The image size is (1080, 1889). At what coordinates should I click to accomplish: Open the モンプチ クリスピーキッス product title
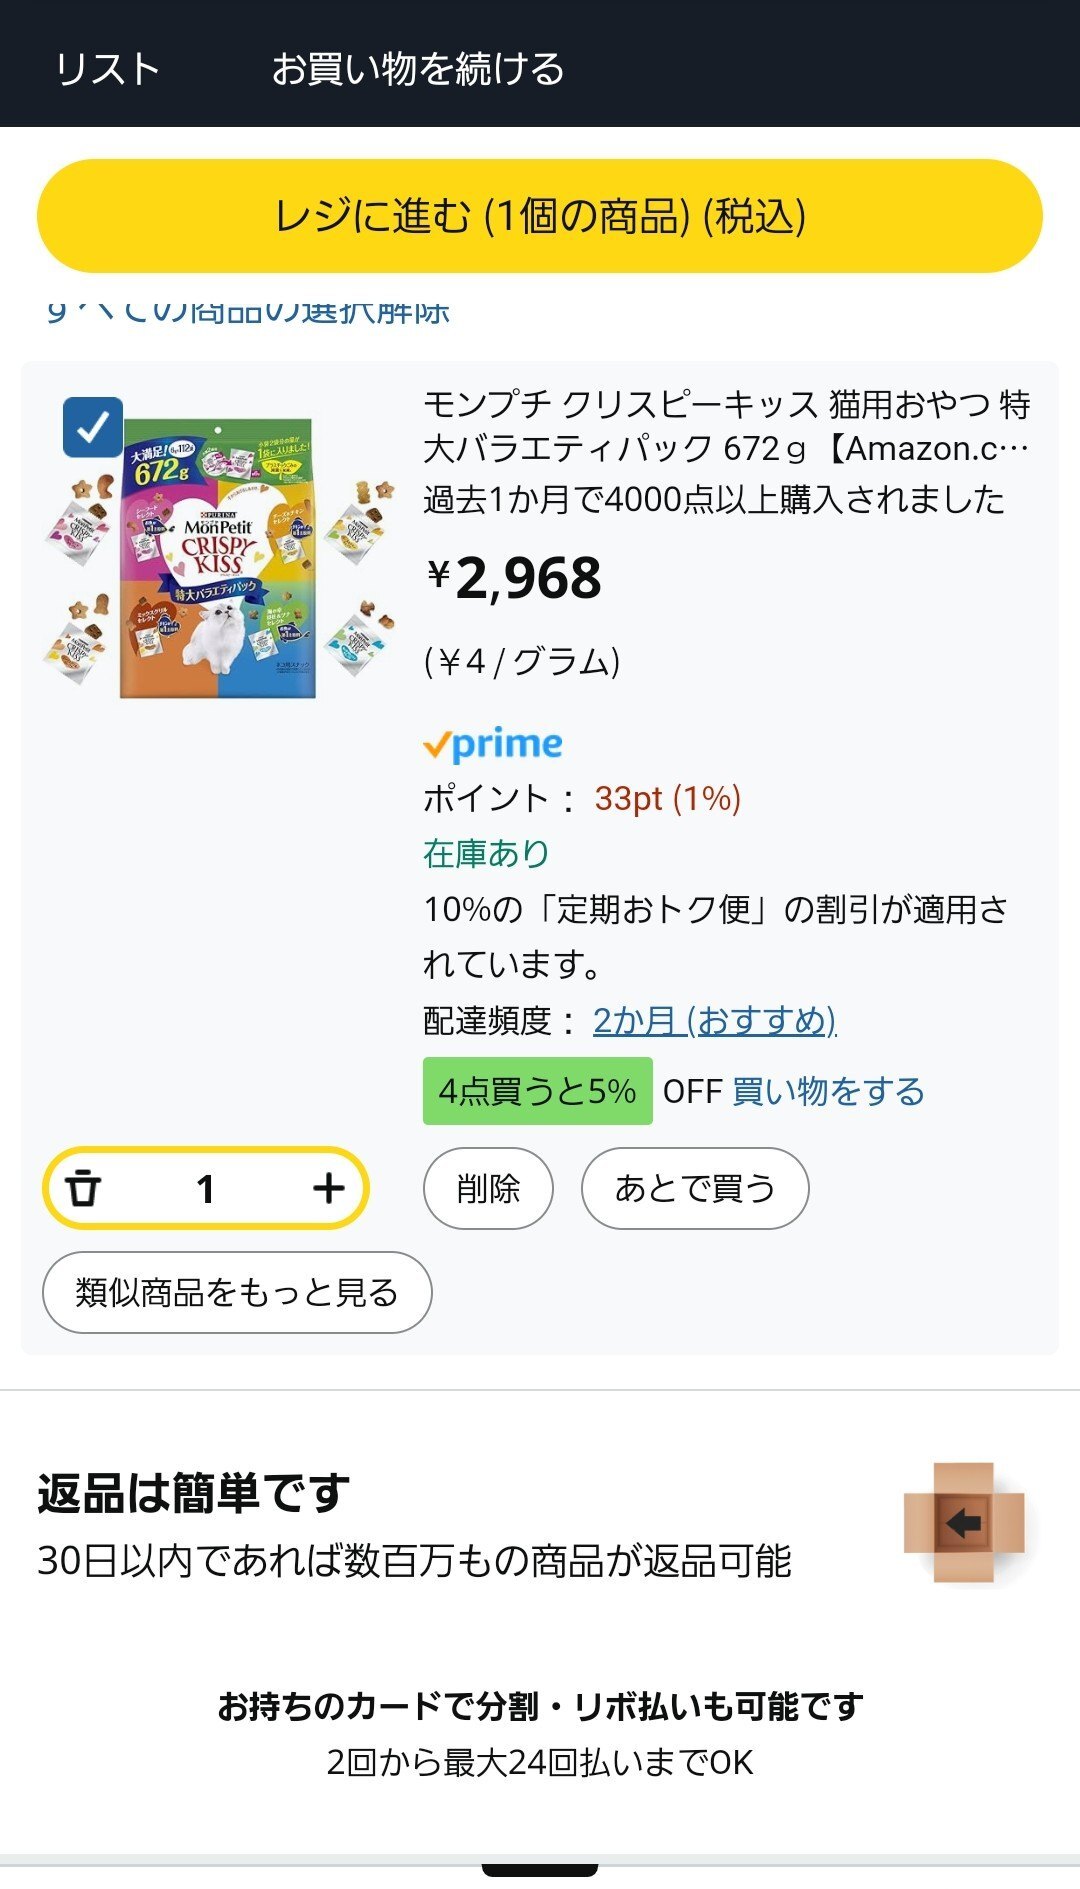coord(726,426)
